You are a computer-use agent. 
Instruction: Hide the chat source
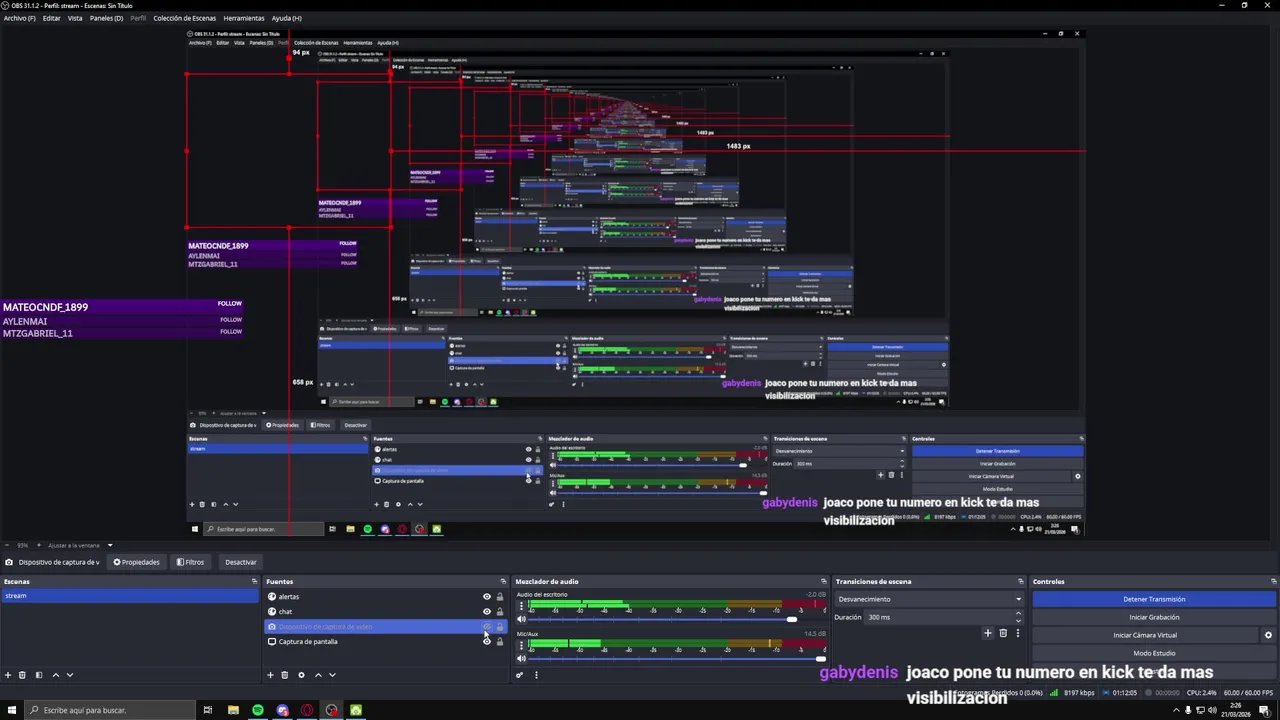[487, 612]
